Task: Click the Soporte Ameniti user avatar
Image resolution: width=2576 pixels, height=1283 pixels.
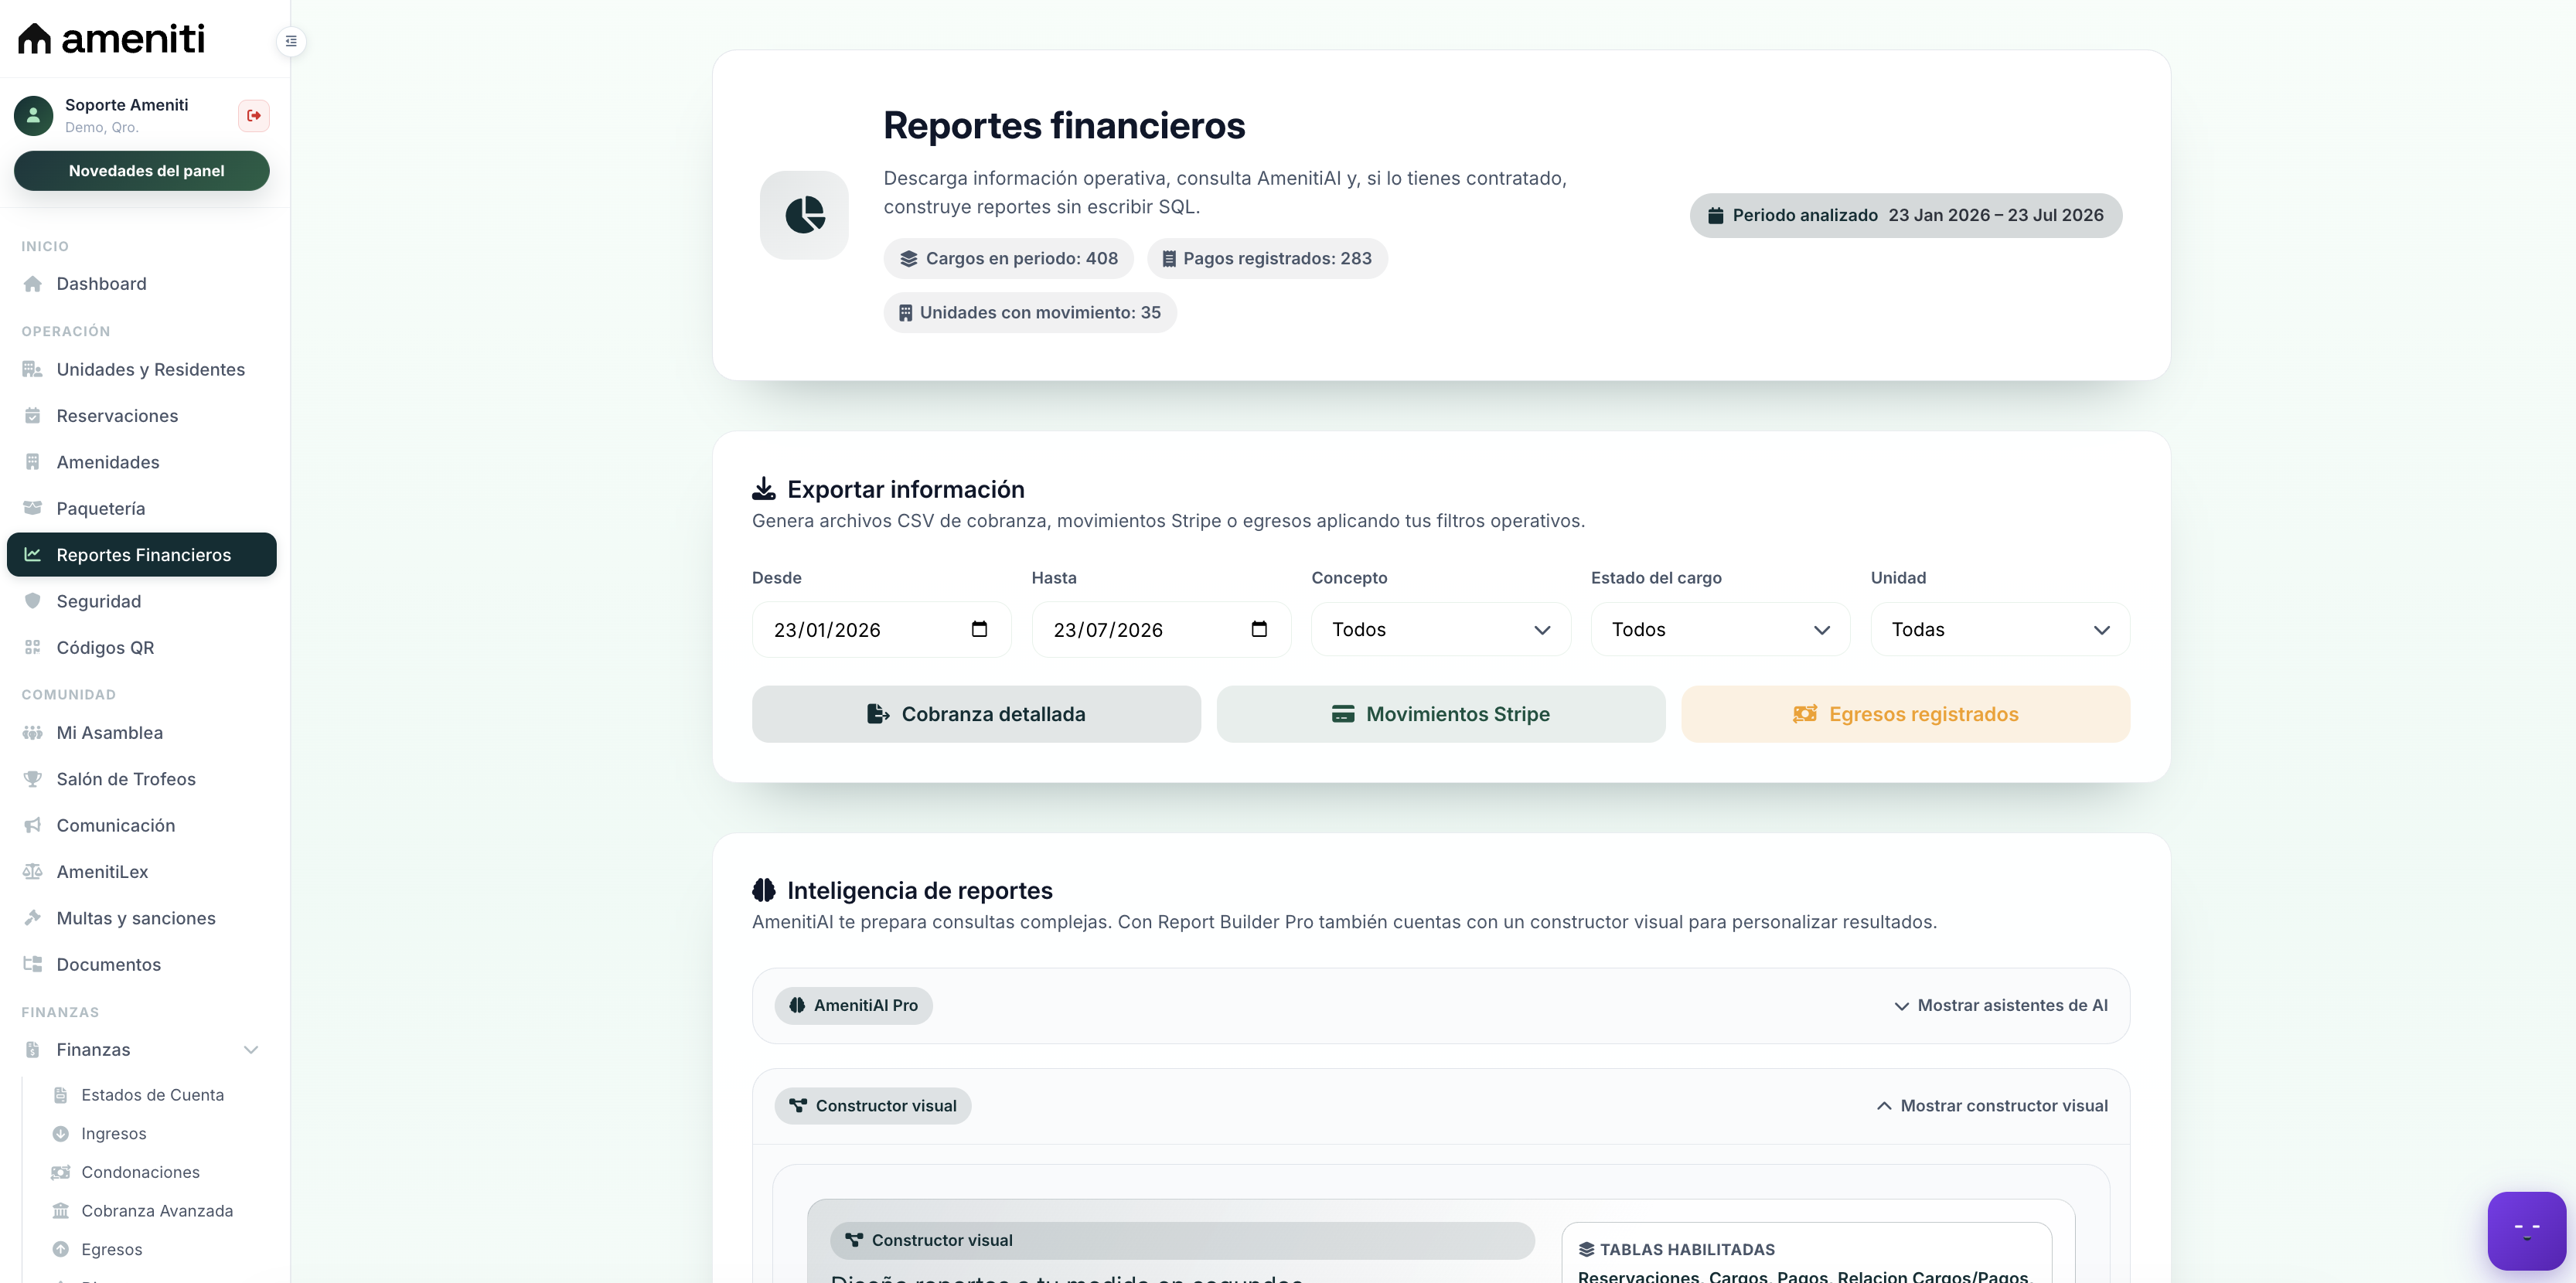Action: [33, 115]
